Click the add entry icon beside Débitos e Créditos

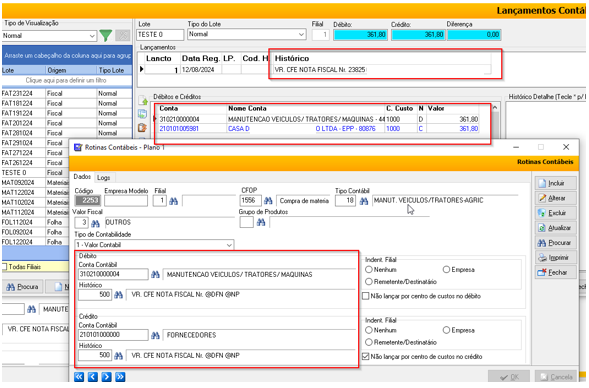[x=143, y=101]
